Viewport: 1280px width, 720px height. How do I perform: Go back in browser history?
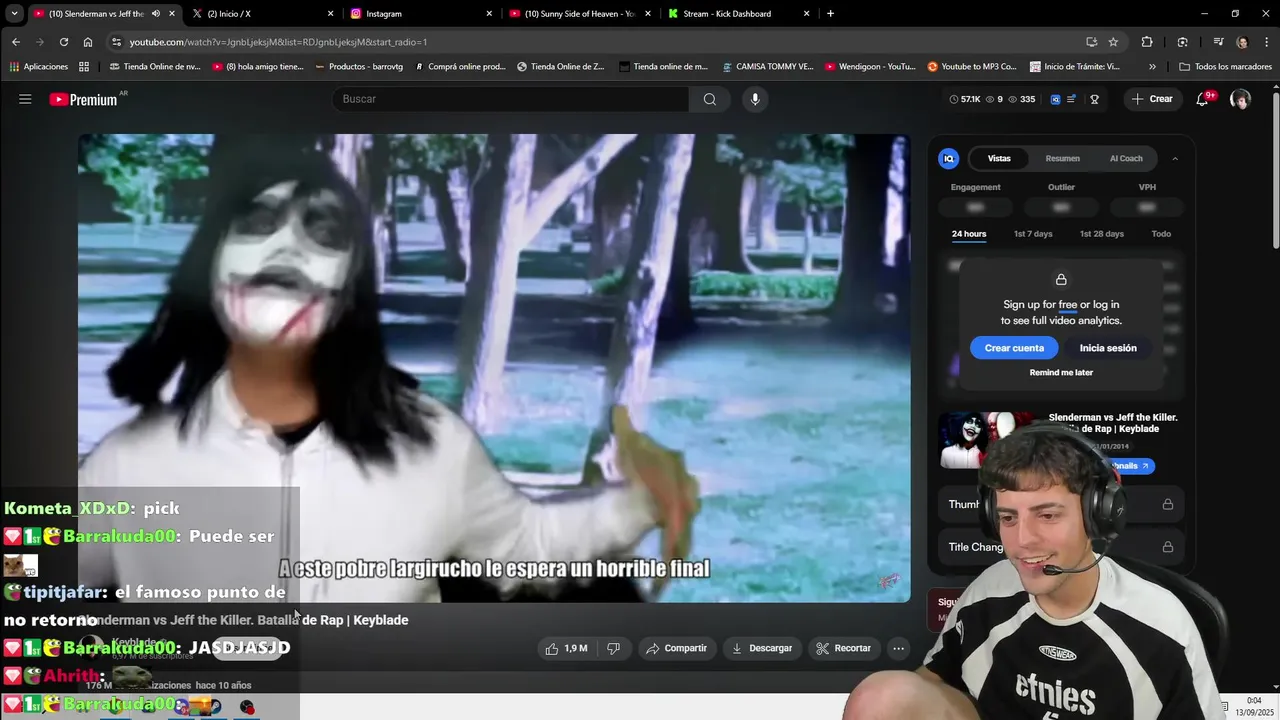pos(16,42)
